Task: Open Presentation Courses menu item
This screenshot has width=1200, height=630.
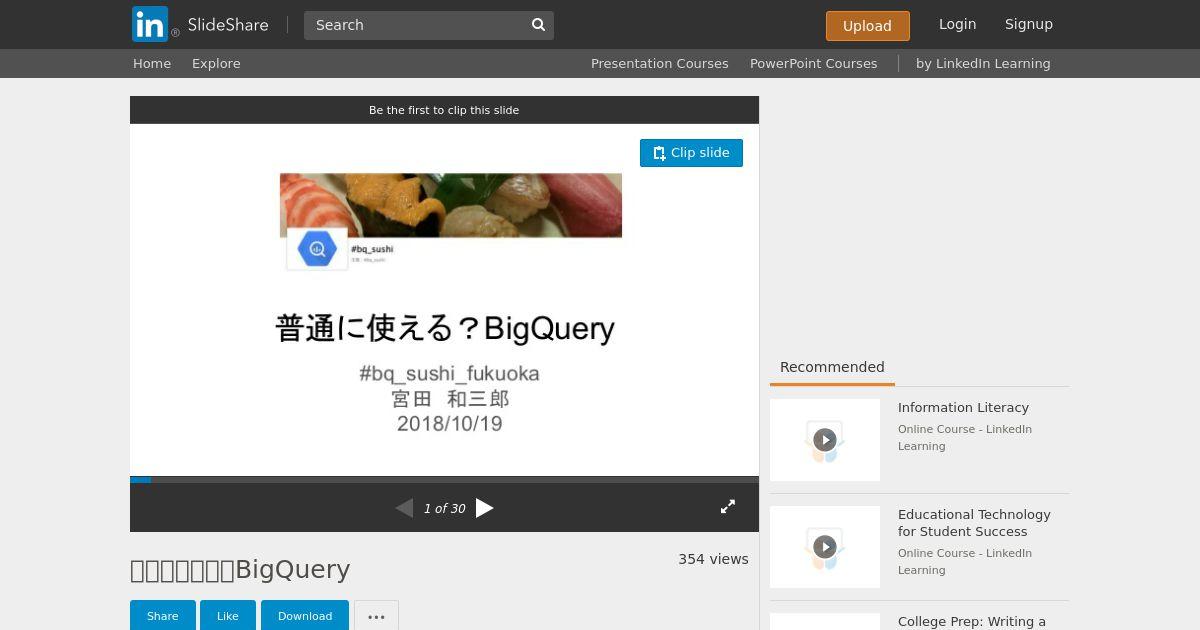Action: click(659, 63)
